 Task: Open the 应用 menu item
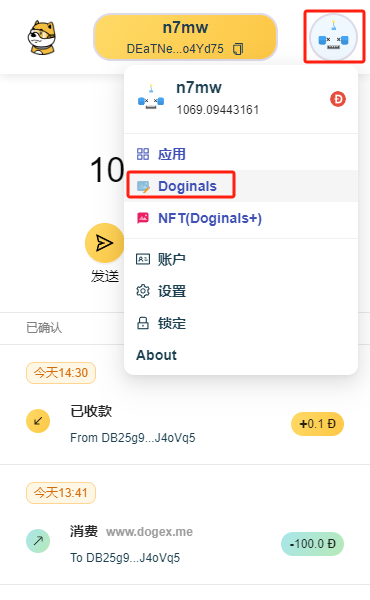click(241, 154)
